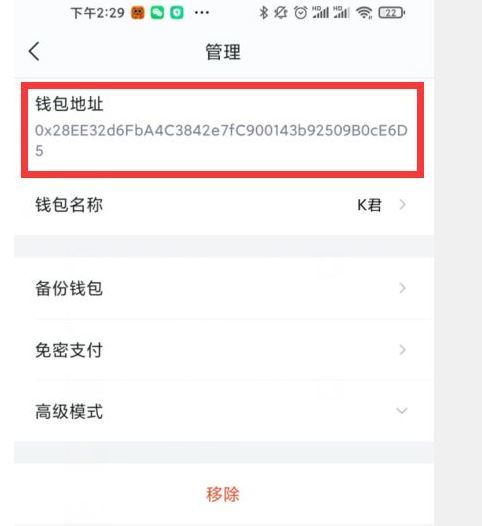Tap the battery indicator icon

coord(391,13)
